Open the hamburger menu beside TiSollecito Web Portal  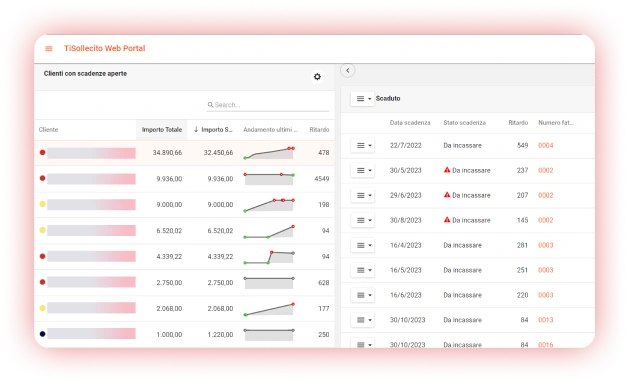49,49
